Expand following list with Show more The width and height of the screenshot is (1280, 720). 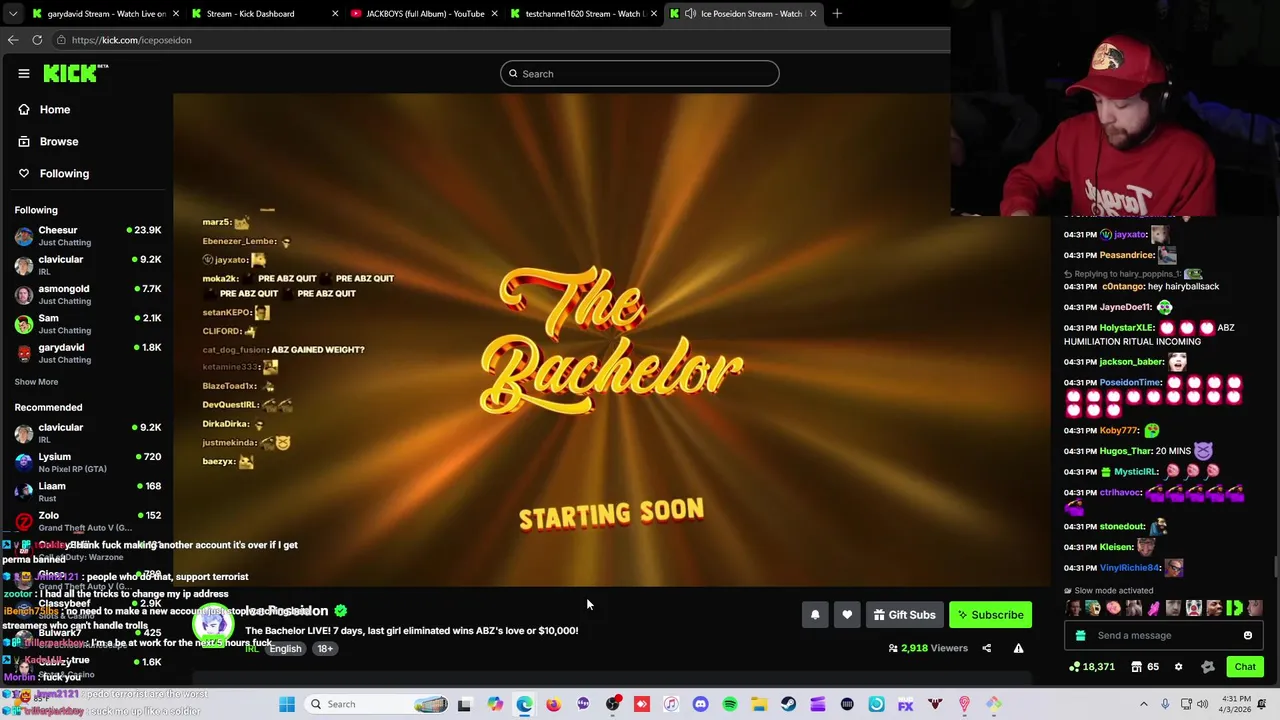pyautogui.click(x=36, y=382)
